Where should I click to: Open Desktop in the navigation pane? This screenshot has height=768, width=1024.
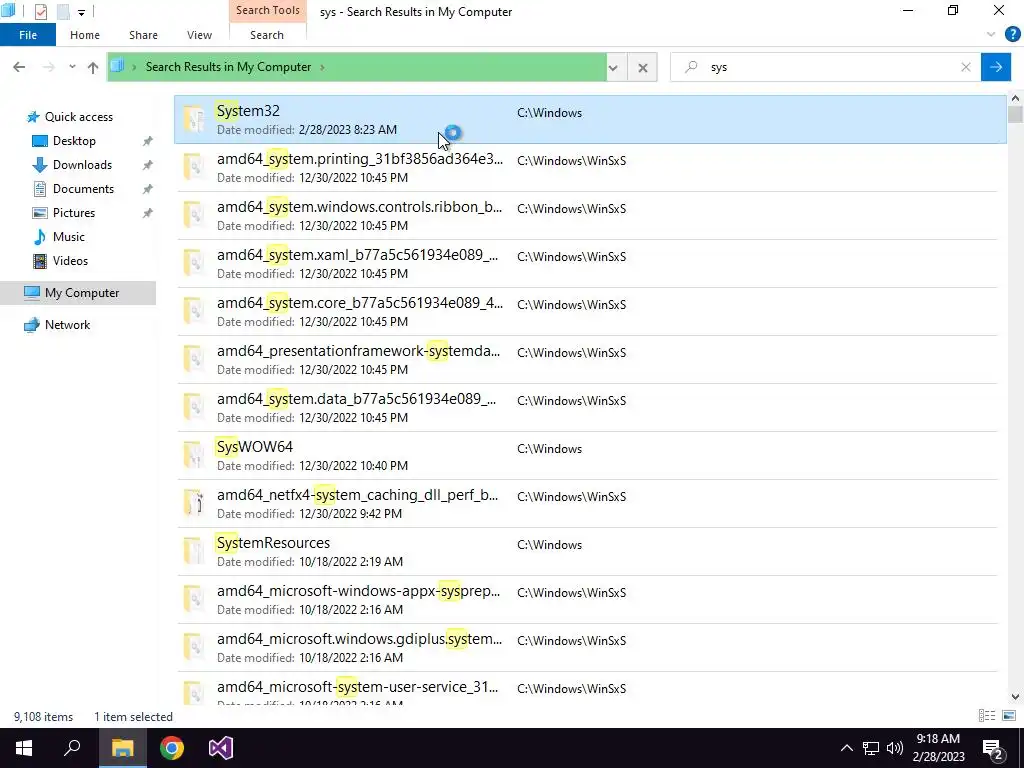pos(74,141)
